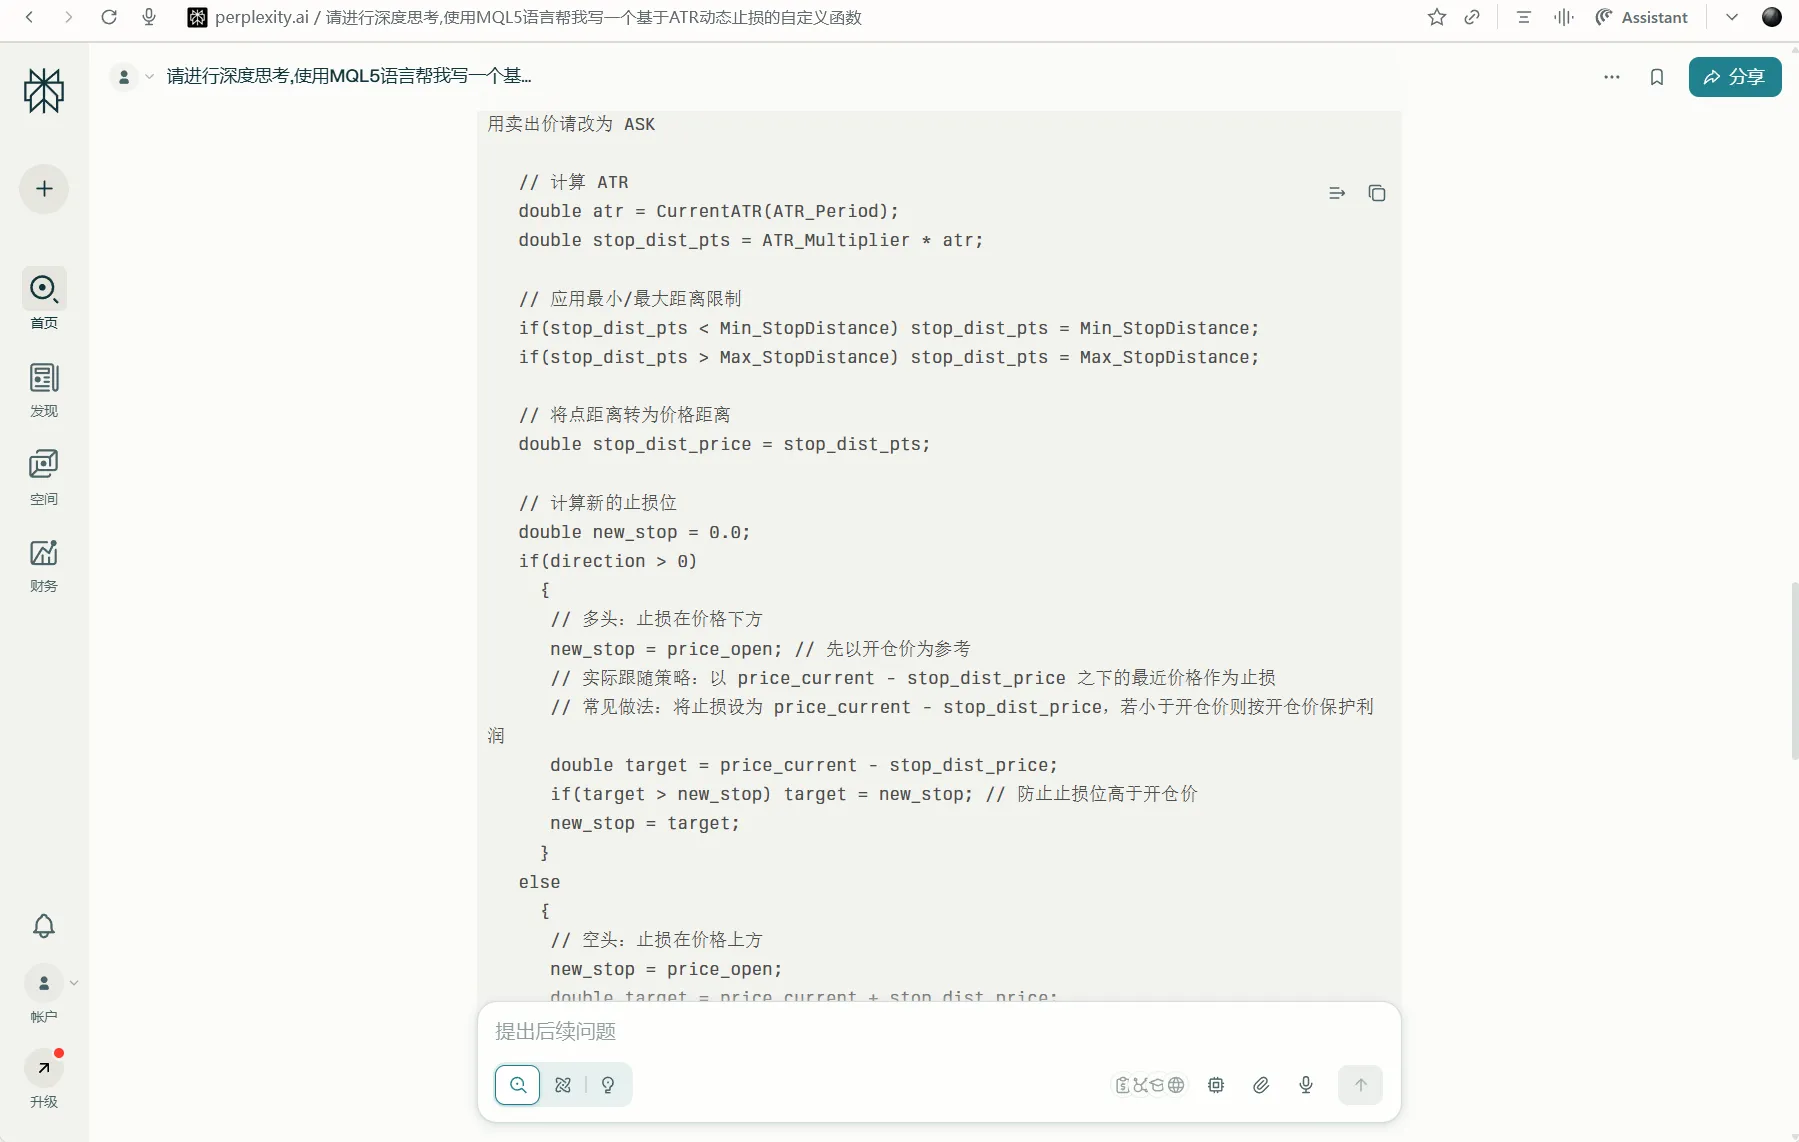Switch to the lightbulb research mode
The height and width of the screenshot is (1142, 1799).
pos(608,1085)
